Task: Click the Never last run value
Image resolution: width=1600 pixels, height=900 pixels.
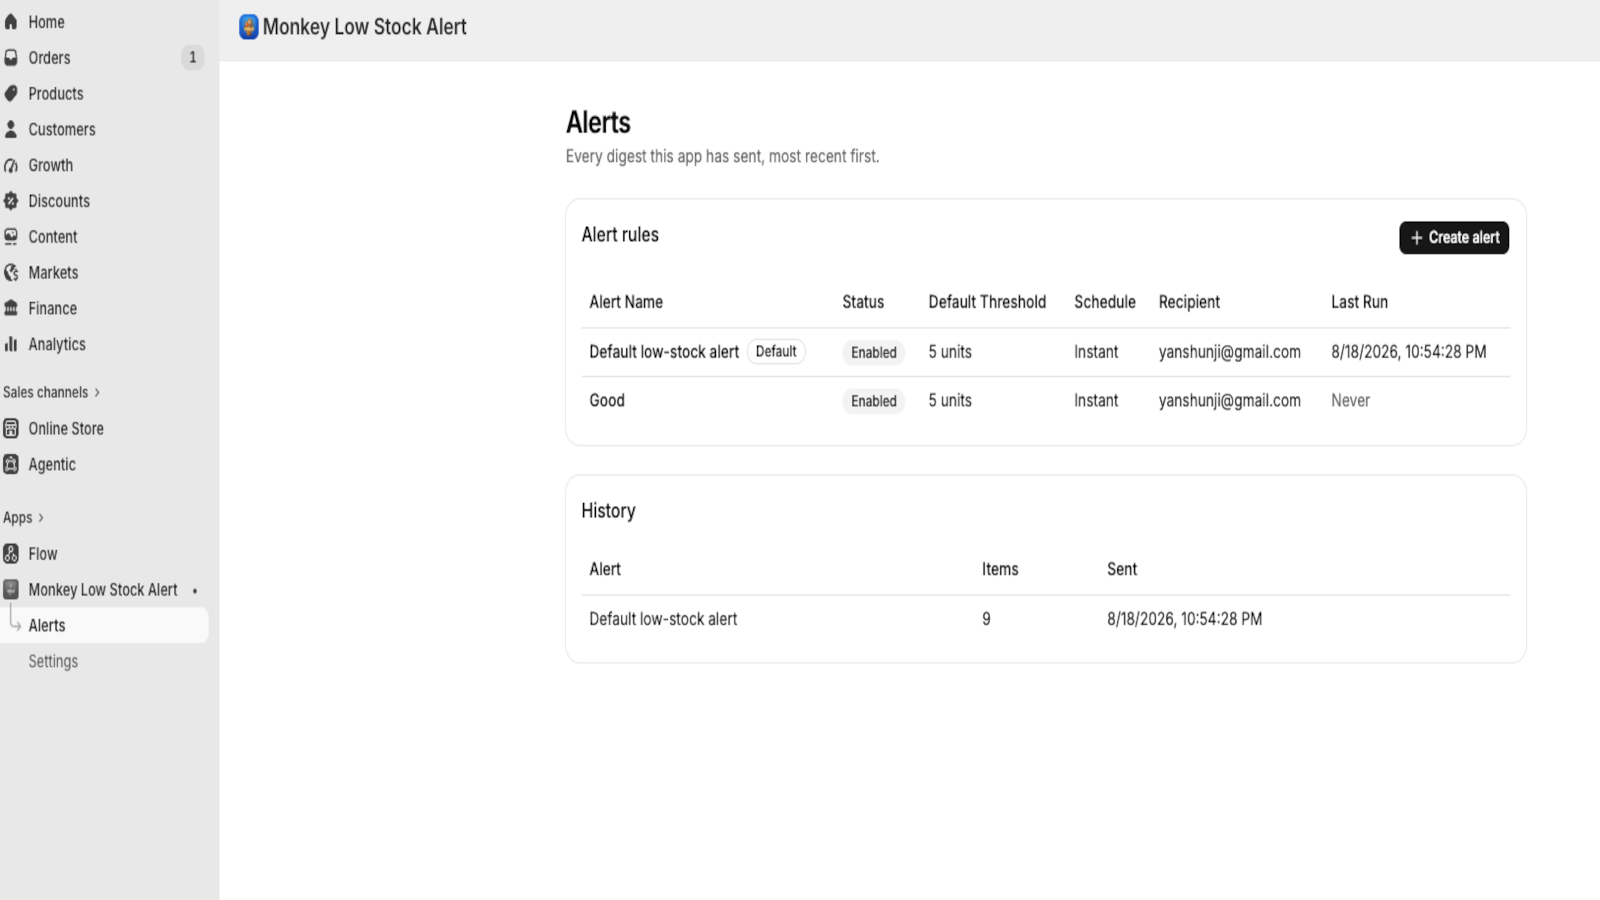Action: pyautogui.click(x=1350, y=400)
